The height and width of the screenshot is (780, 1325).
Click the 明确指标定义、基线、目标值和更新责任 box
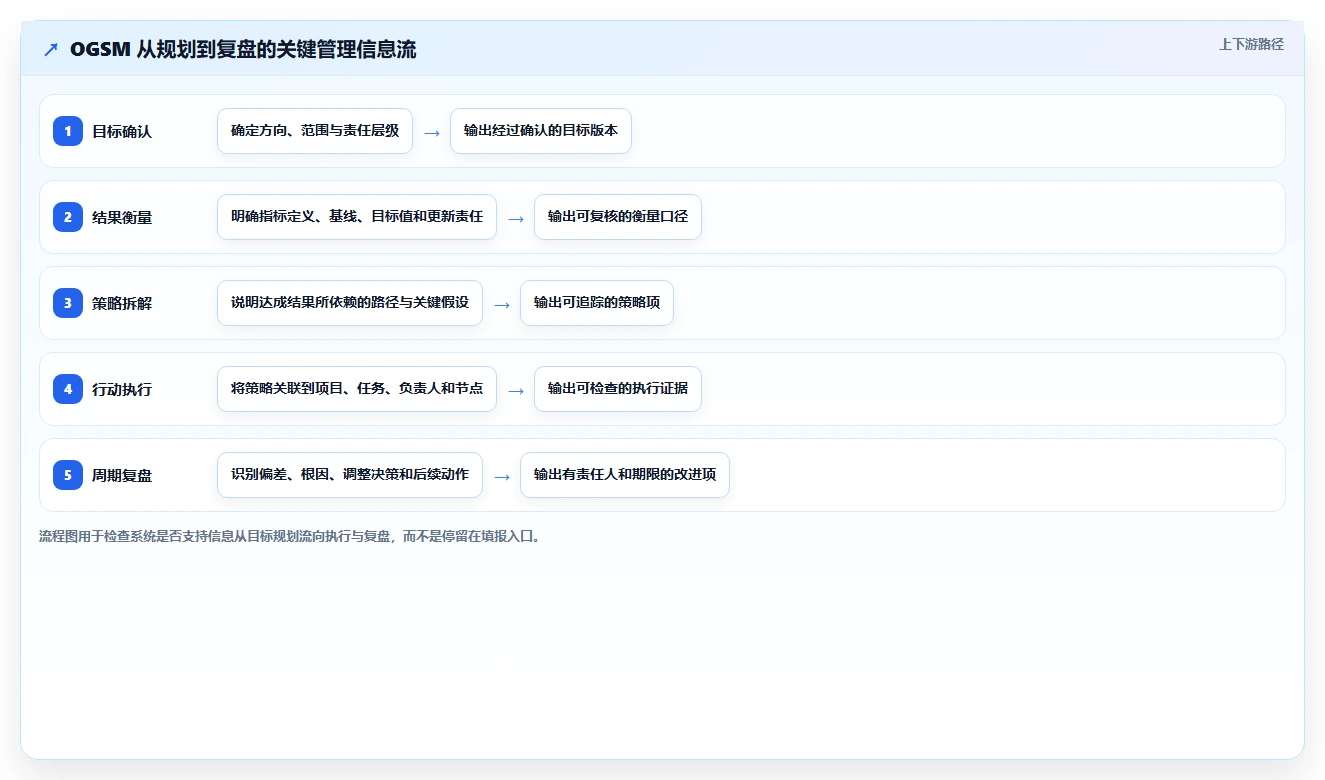[x=357, y=217]
